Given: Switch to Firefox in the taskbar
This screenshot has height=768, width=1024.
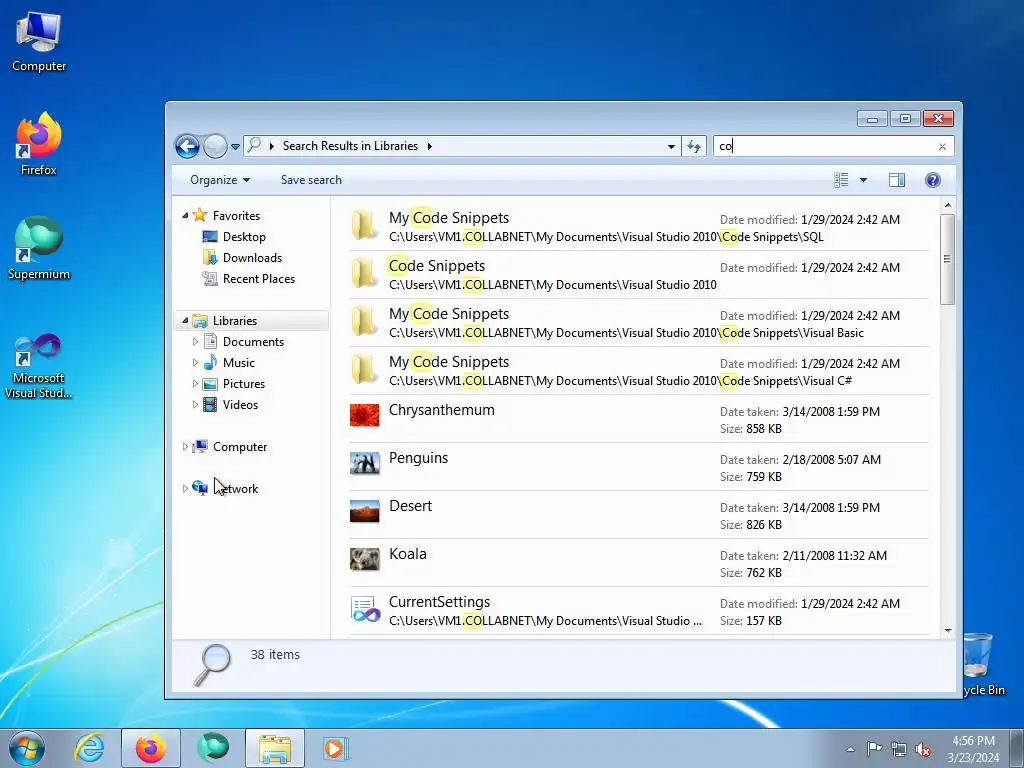Looking at the screenshot, I should click(x=150, y=748).
